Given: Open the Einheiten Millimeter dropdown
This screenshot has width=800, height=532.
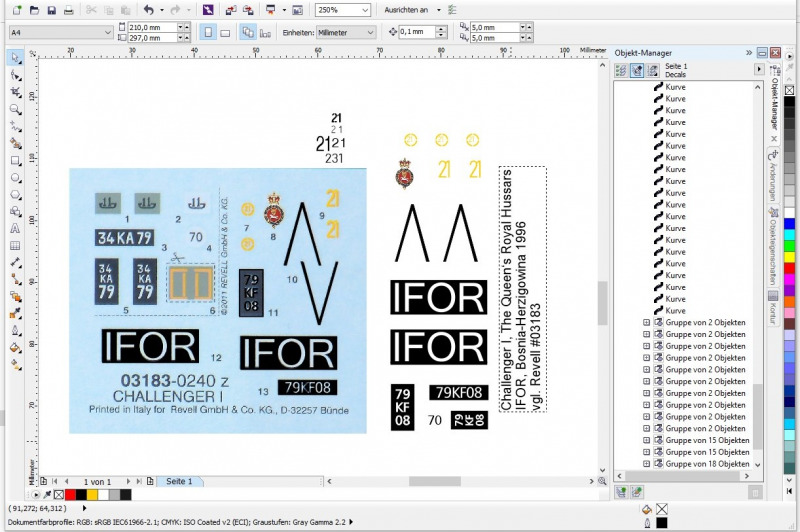Looking at the screenshot, I should pyautogui.click(x=370, y=32).
